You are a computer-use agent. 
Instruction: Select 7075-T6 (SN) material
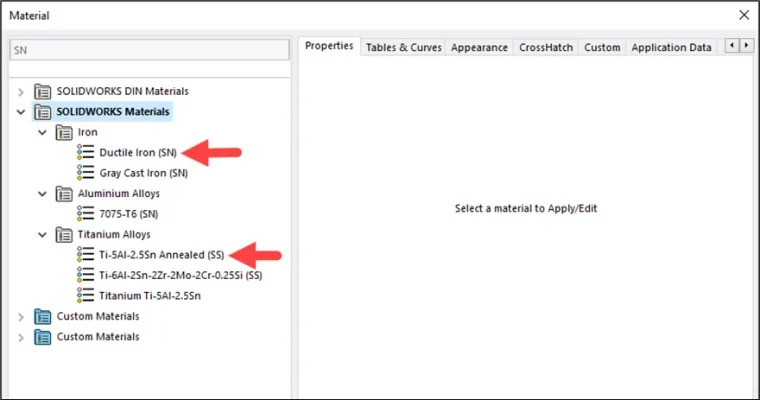[128, 214]
